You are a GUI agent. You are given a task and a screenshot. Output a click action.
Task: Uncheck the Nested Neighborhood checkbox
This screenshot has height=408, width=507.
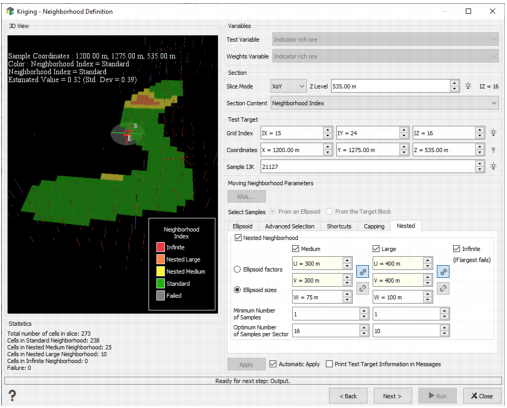click(238, 238)
